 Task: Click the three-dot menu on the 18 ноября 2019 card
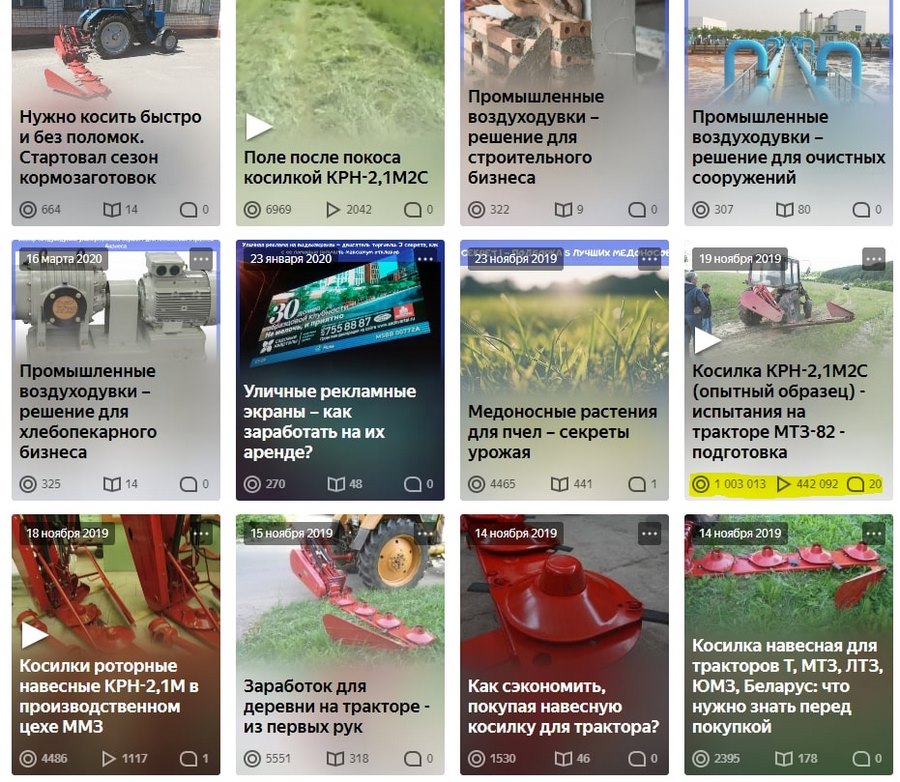(x=201, y=533)
